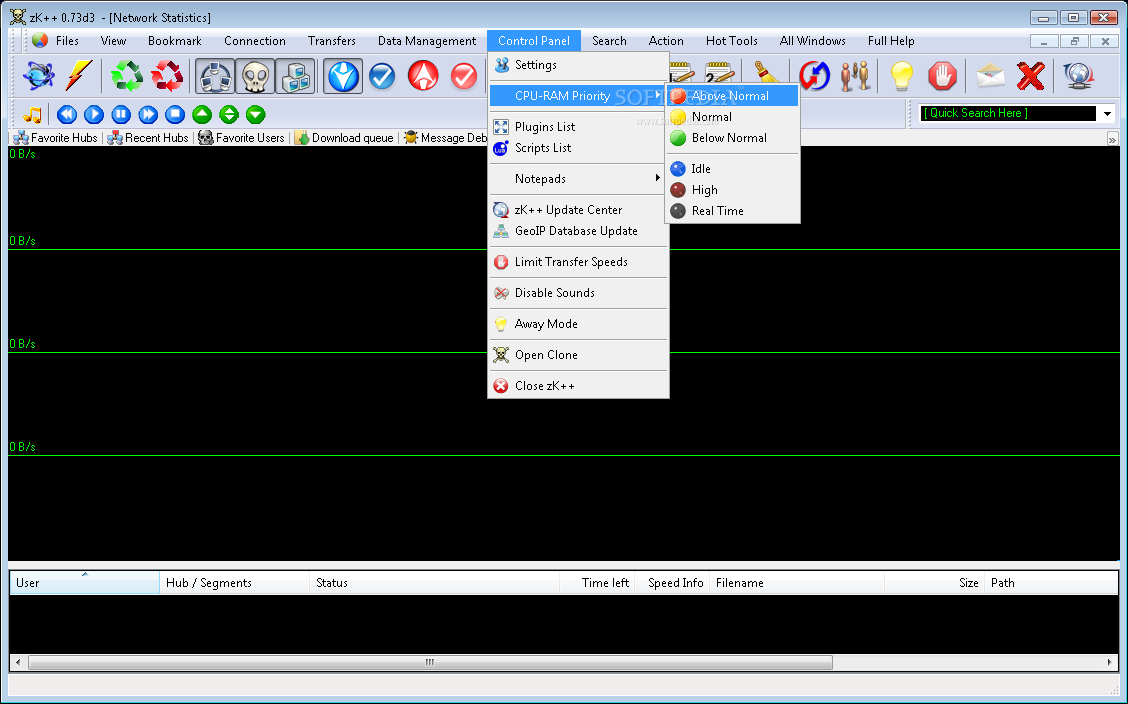Click the circular red-blue refresh arrows icon

coord(814,76)
